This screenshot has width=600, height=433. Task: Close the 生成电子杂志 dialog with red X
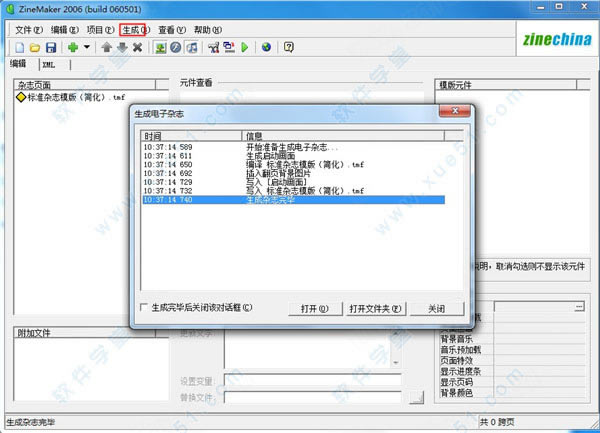tap(455, 111)
